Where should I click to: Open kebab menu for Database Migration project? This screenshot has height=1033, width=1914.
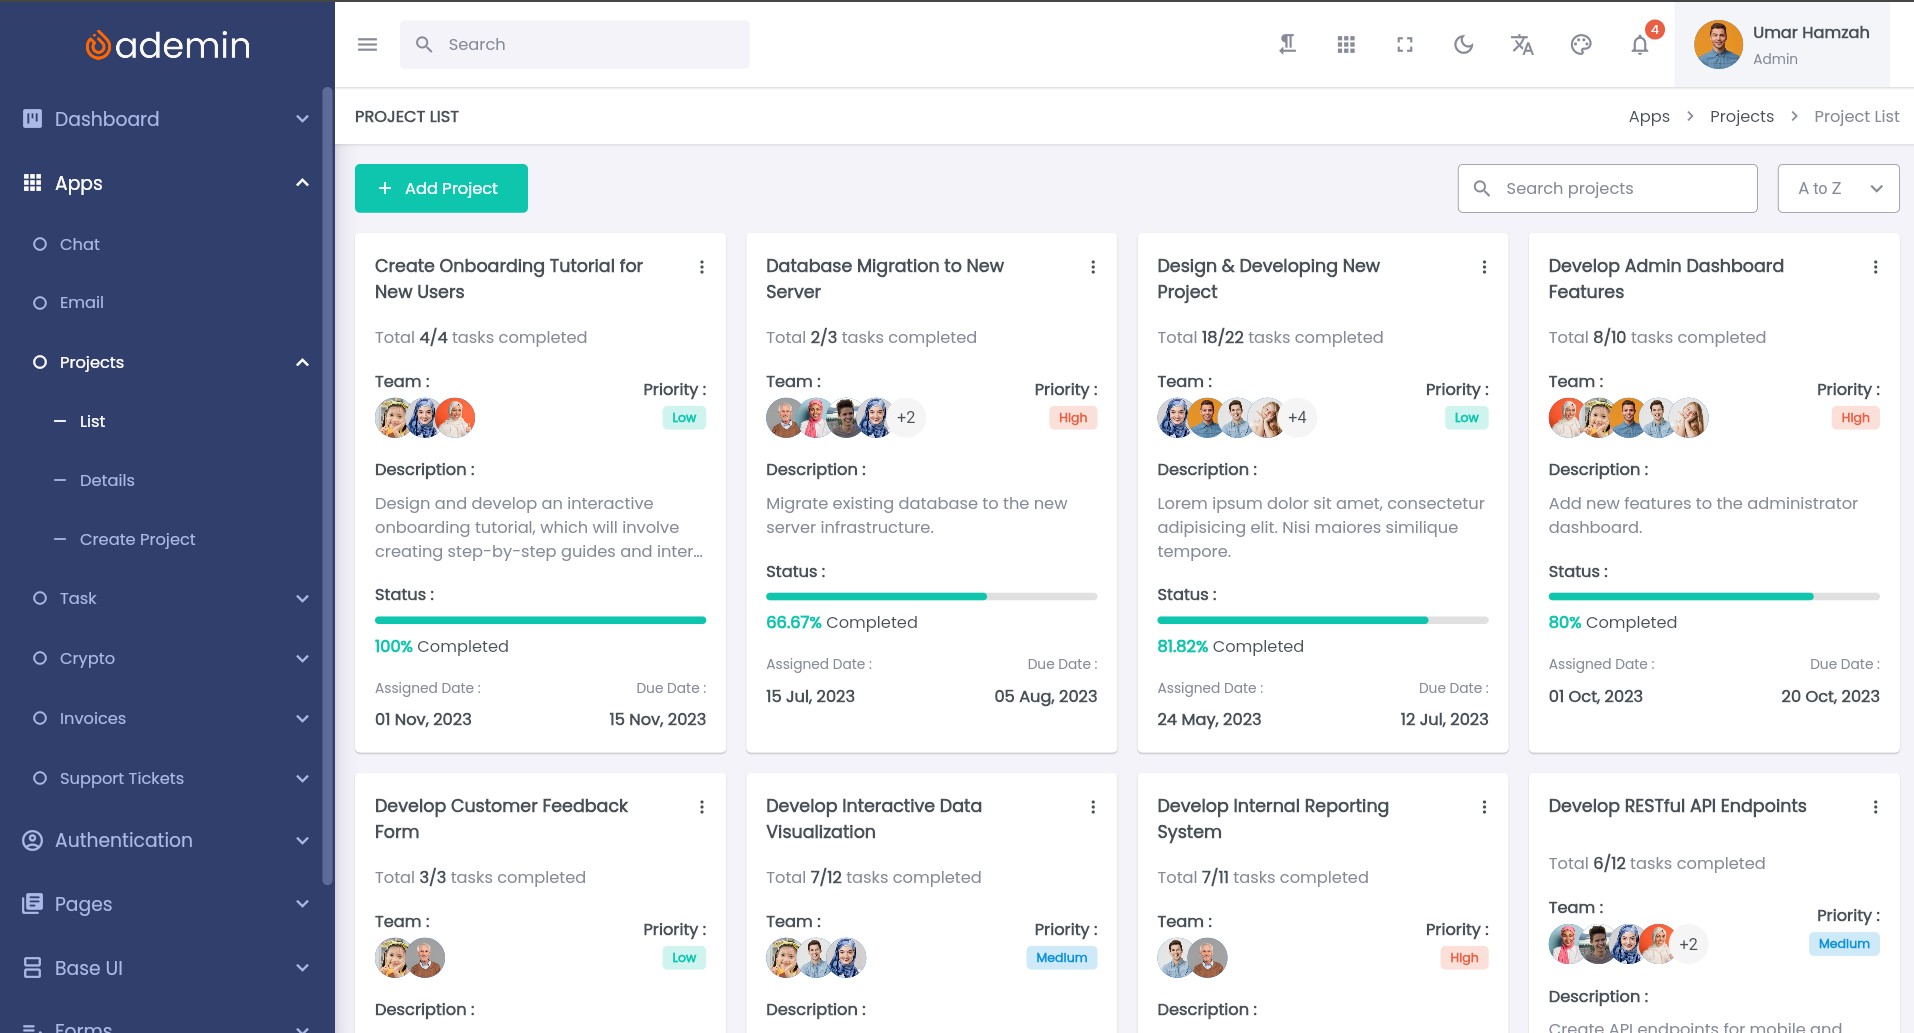pos(1093,267)
